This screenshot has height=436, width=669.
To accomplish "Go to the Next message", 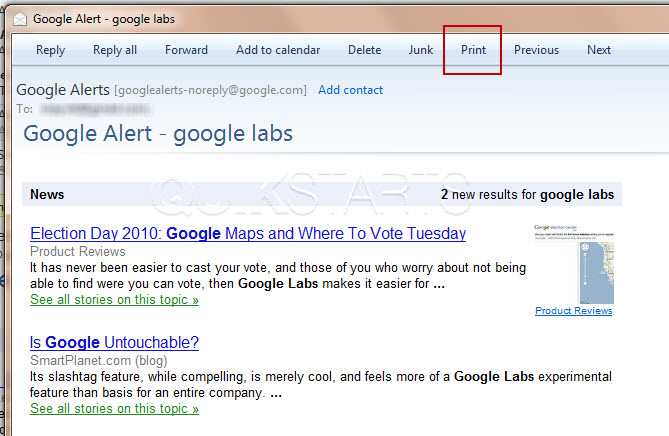I will [x=599, y=50].
